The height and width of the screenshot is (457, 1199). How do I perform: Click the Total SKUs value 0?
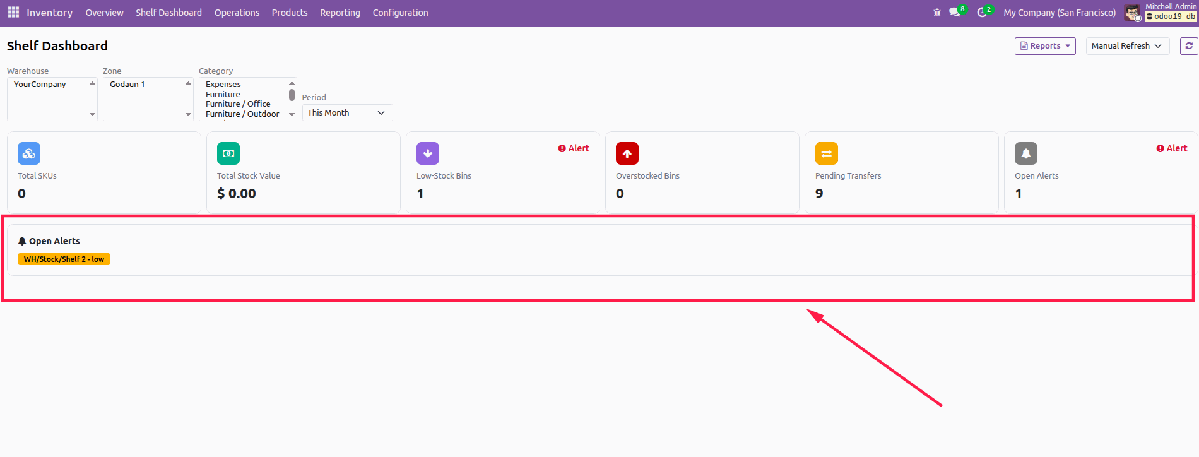point(21,193)
